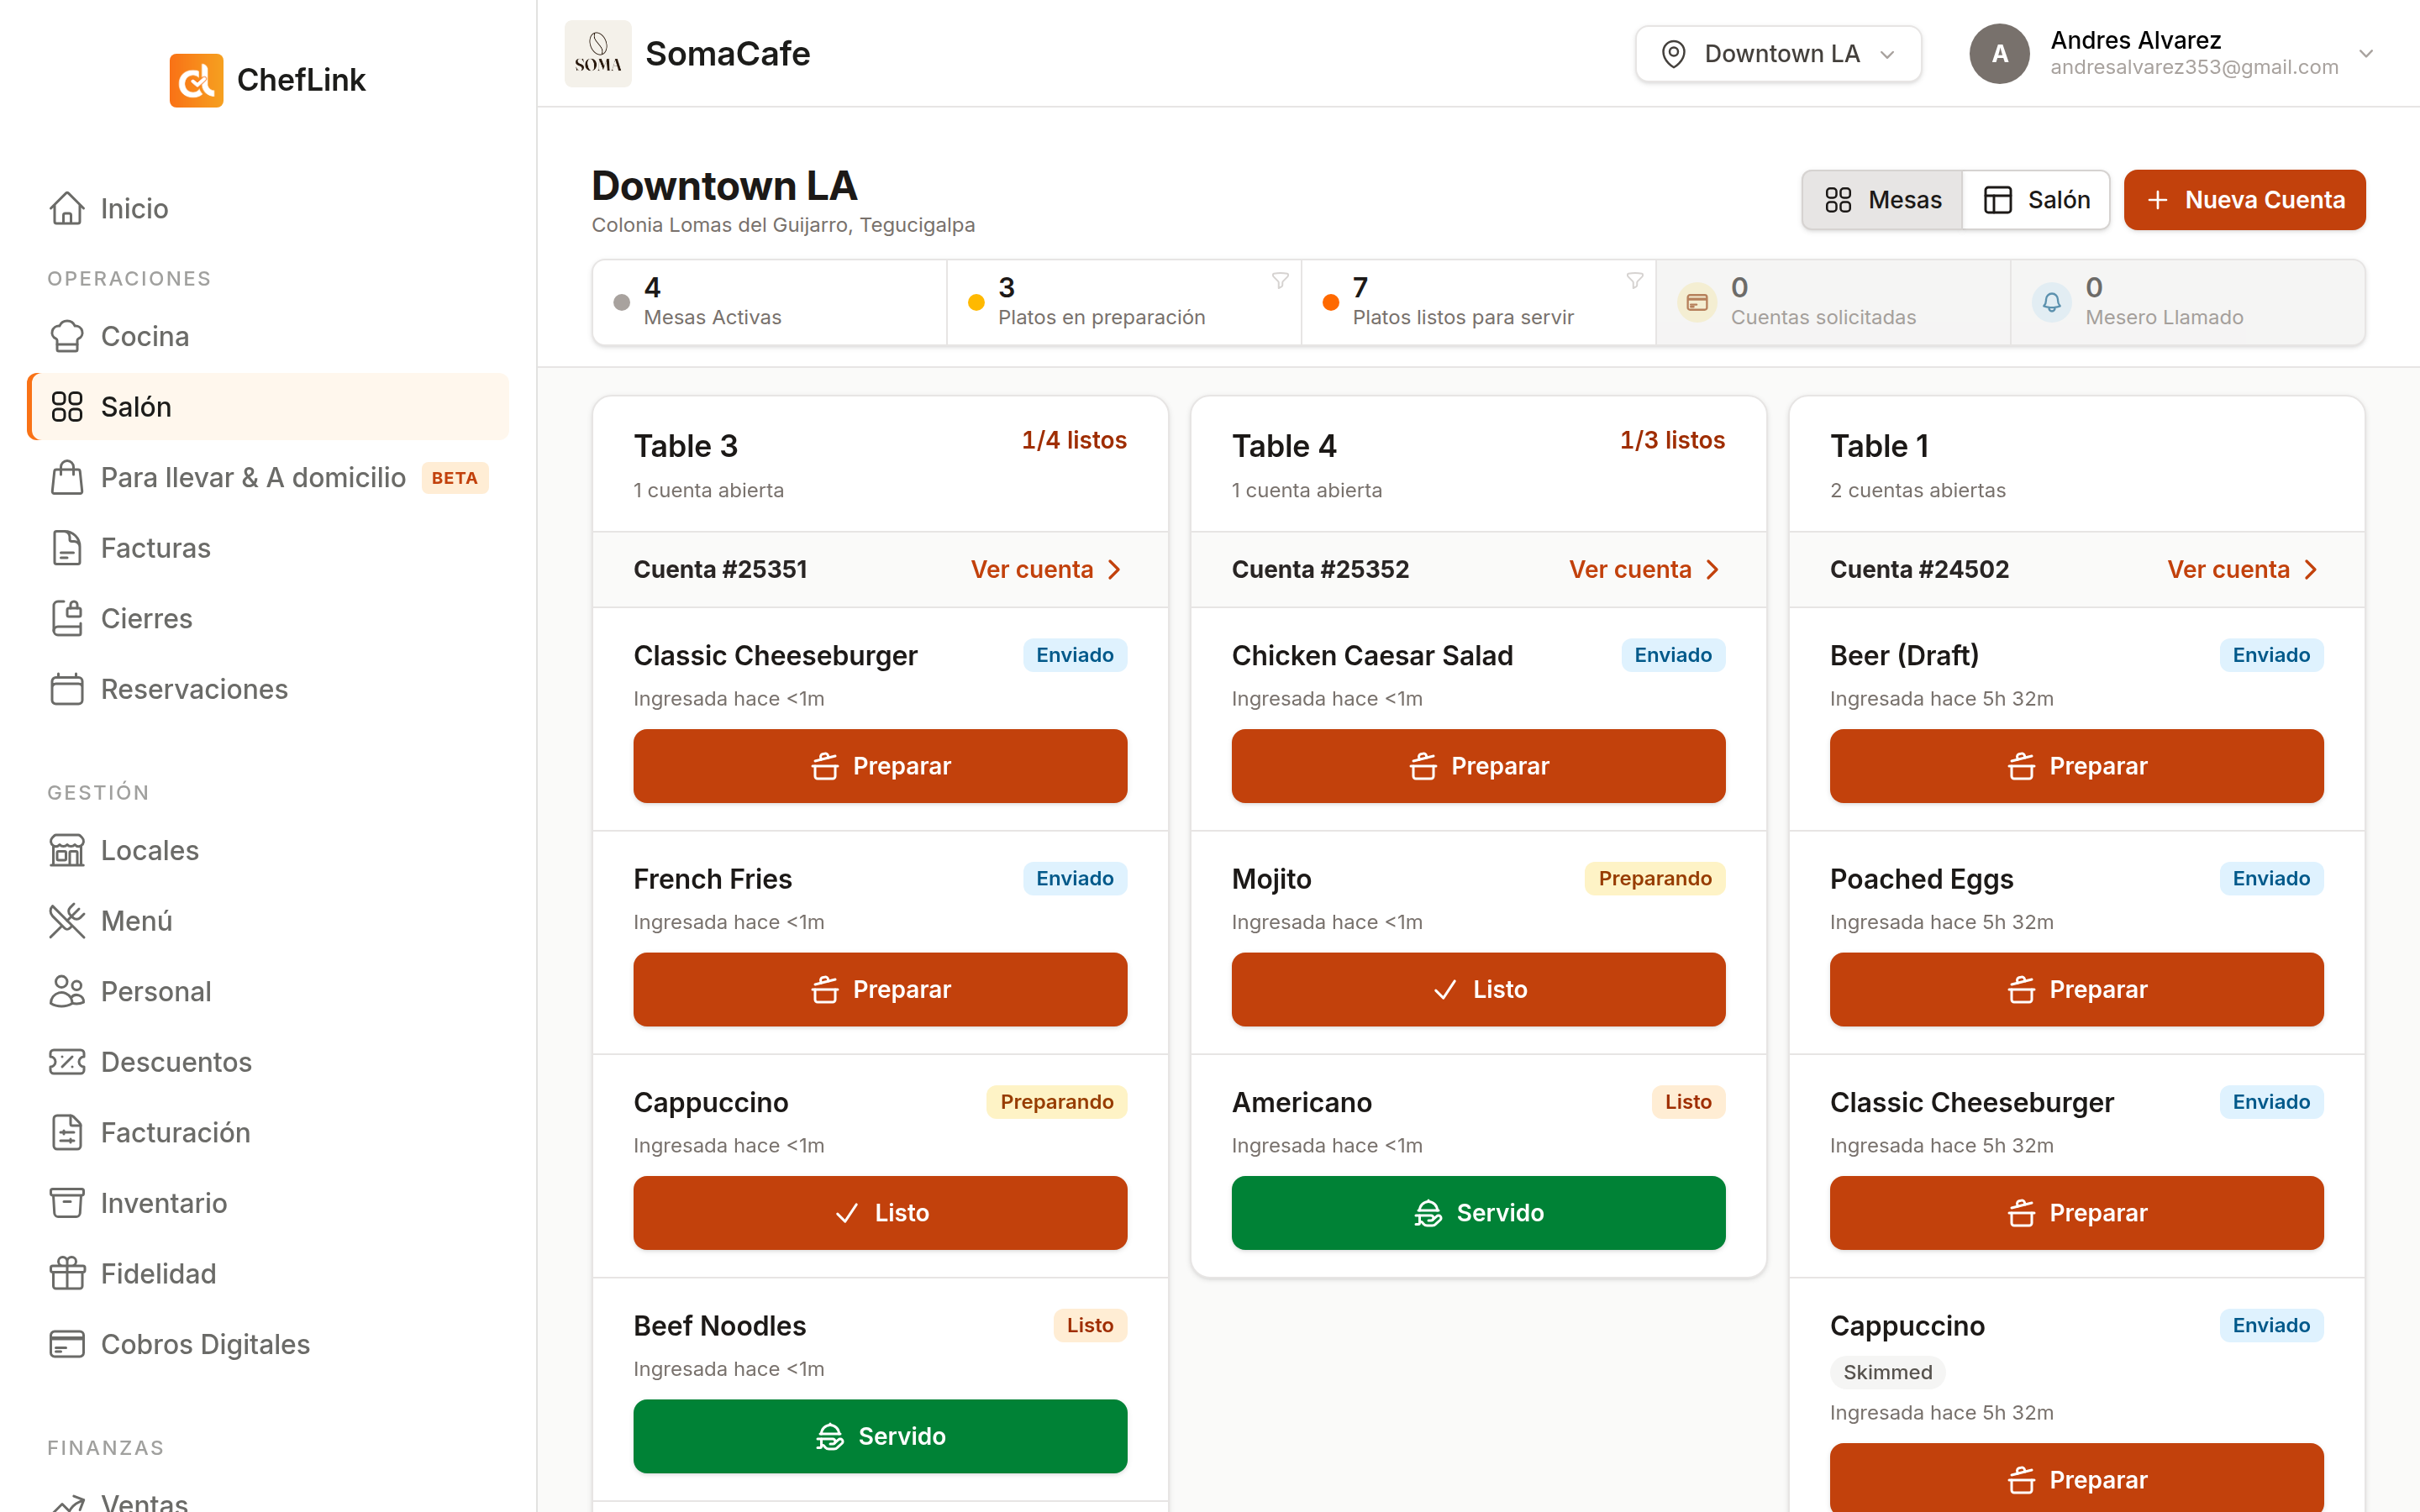Click Americano Listo status badge
This screenshot has width=2420, height=1512.
1688,1102
